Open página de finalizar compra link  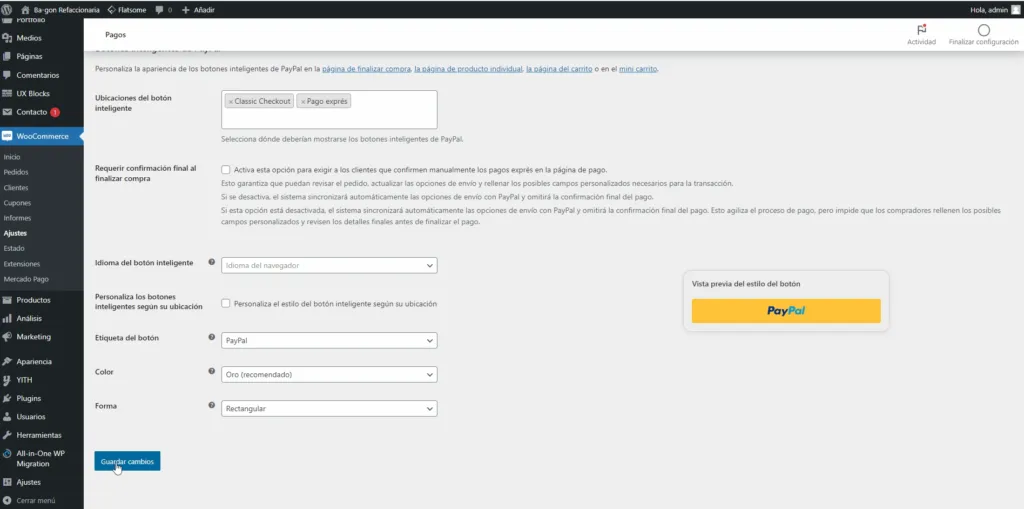(x=366, y=69)
